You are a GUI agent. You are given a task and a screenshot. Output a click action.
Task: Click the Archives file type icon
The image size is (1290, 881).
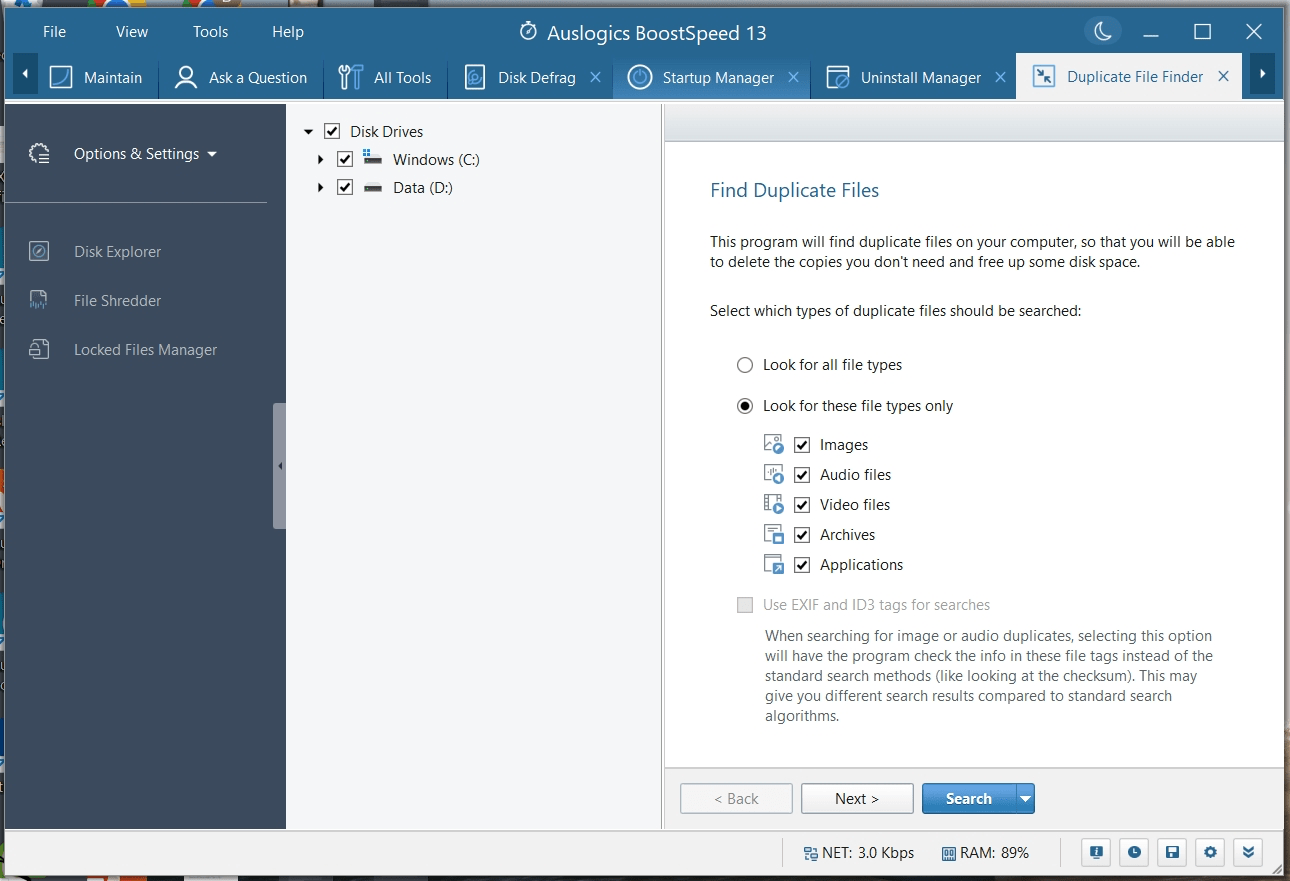[x=773, y=534]
